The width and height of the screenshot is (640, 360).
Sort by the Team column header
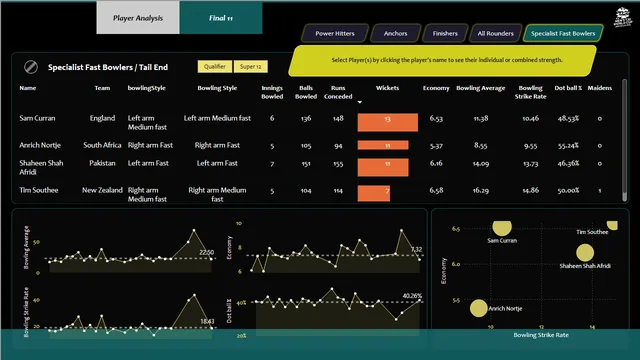pos(102,88)
